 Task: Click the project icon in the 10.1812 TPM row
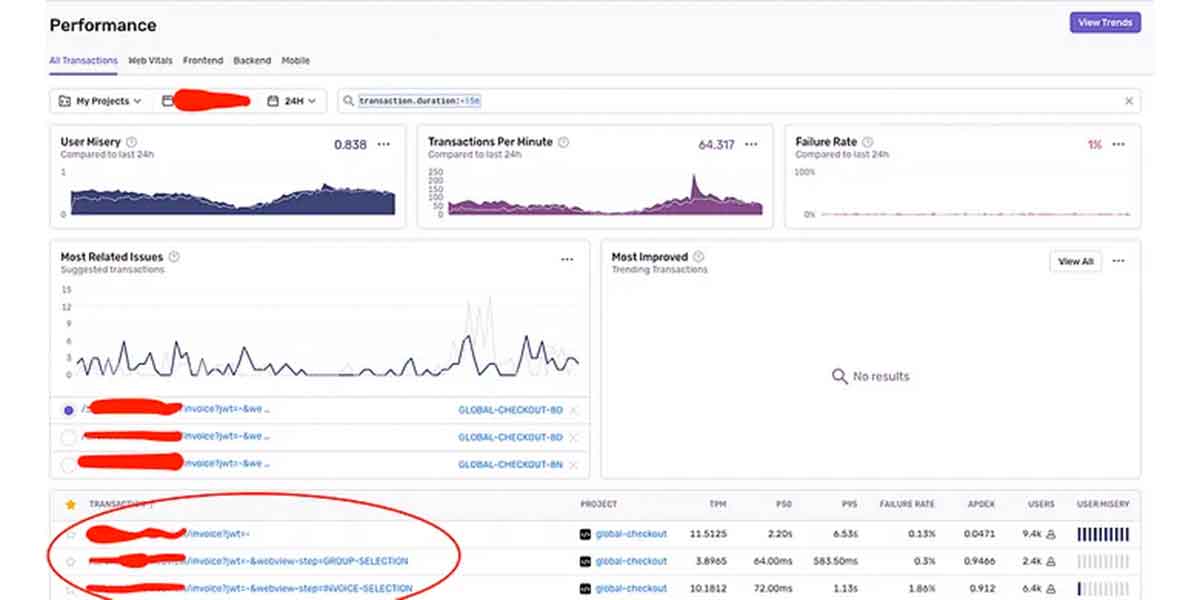585,588
